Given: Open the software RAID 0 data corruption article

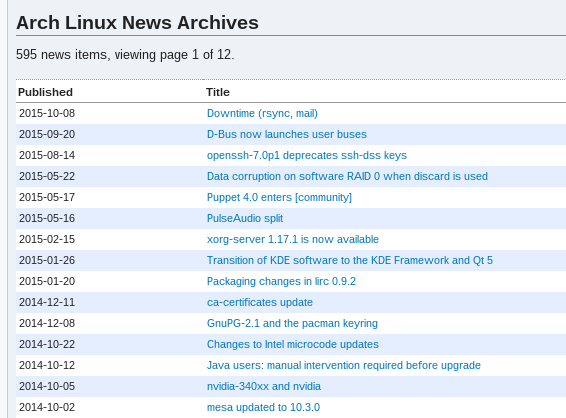Looking at the screenshot, I should (x=347, y=176).
